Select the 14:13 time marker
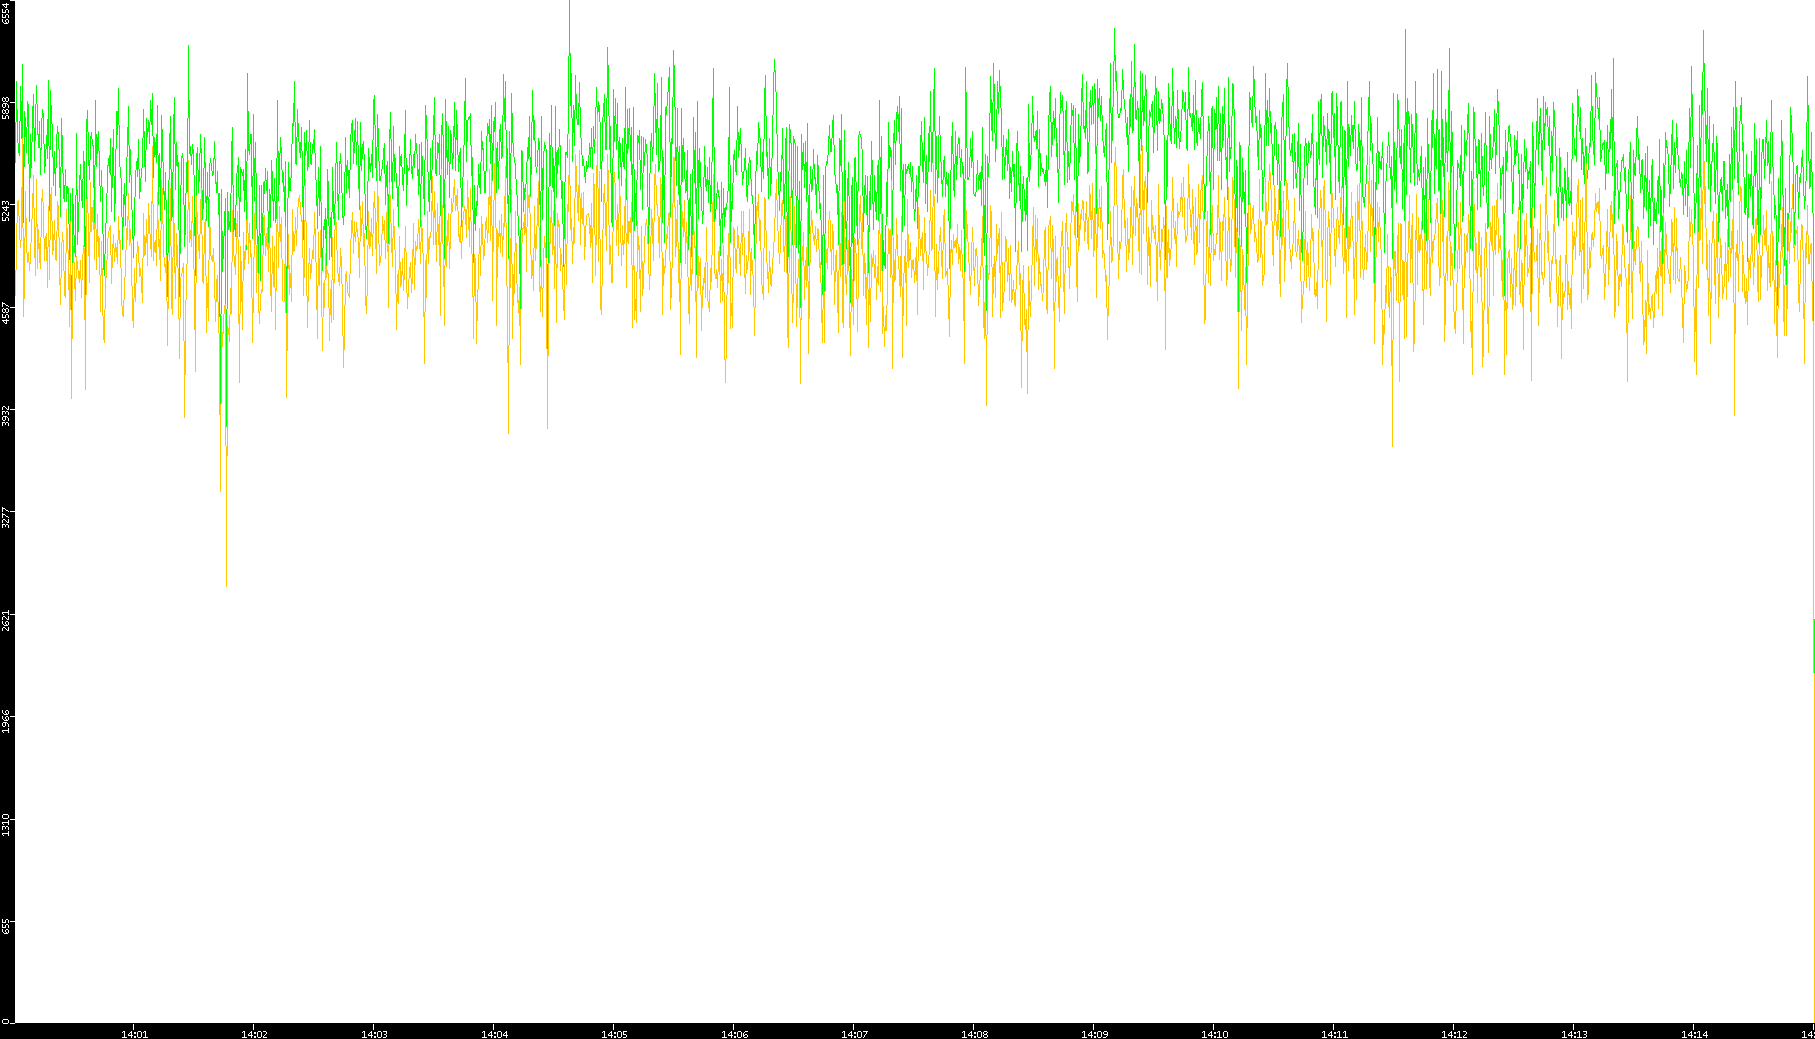1815x1039 pixels. (x=1574, y=1034)
